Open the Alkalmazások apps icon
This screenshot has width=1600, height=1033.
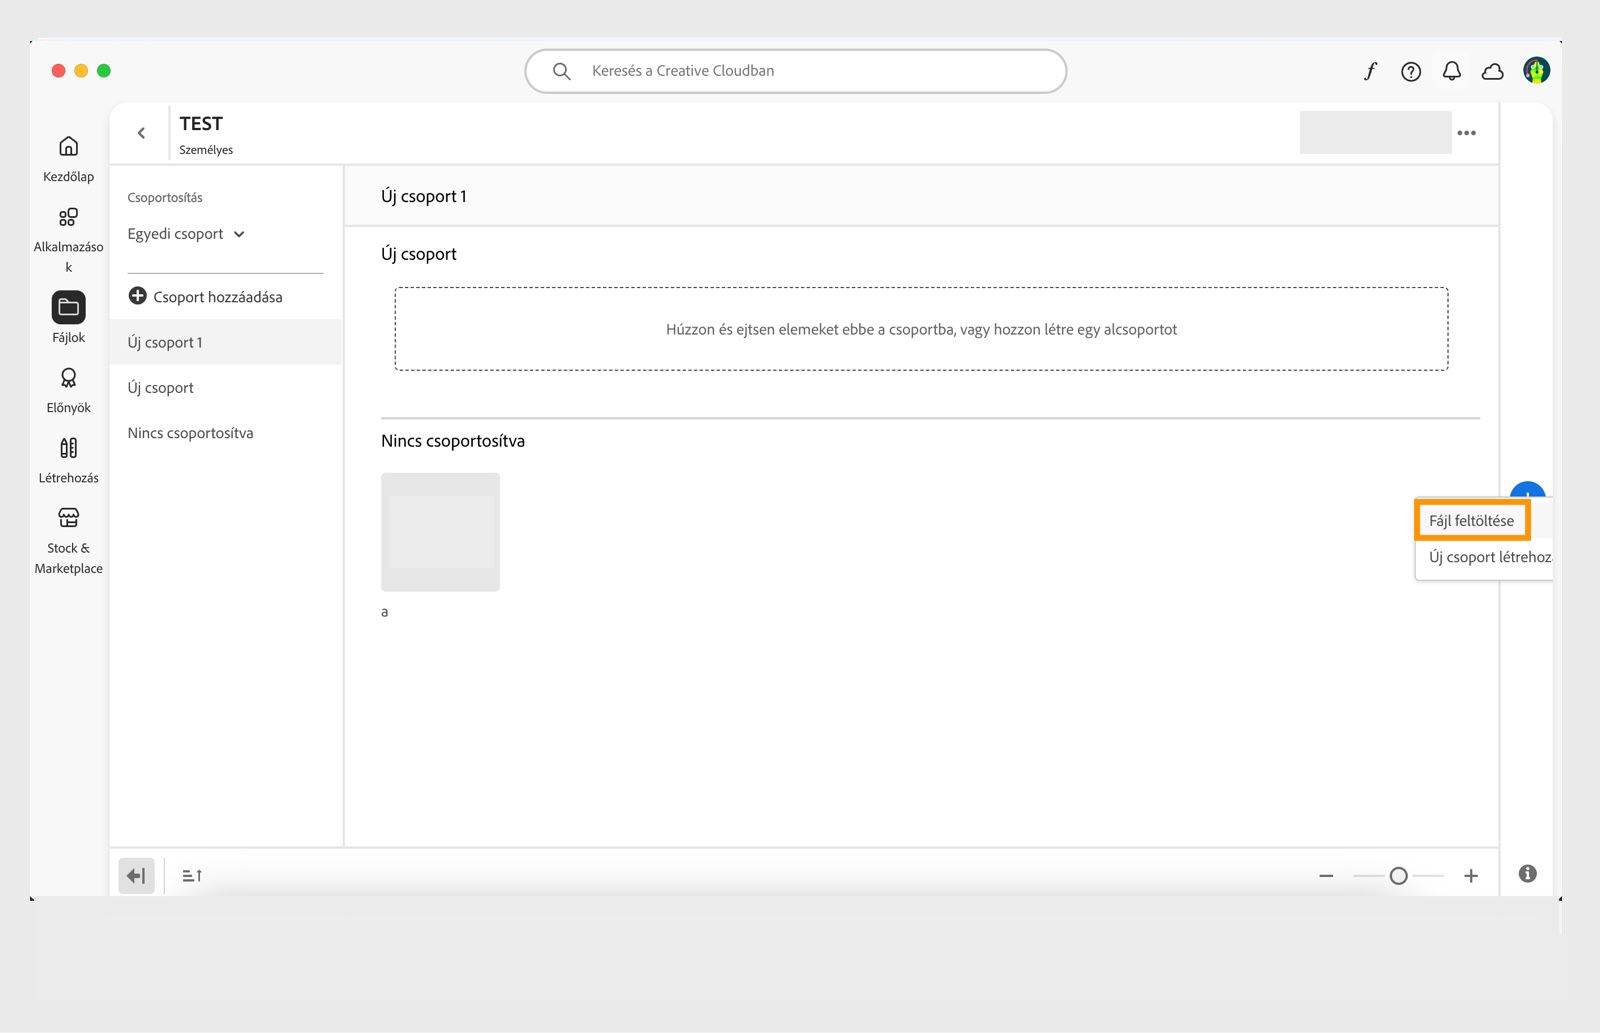(68, 217)
